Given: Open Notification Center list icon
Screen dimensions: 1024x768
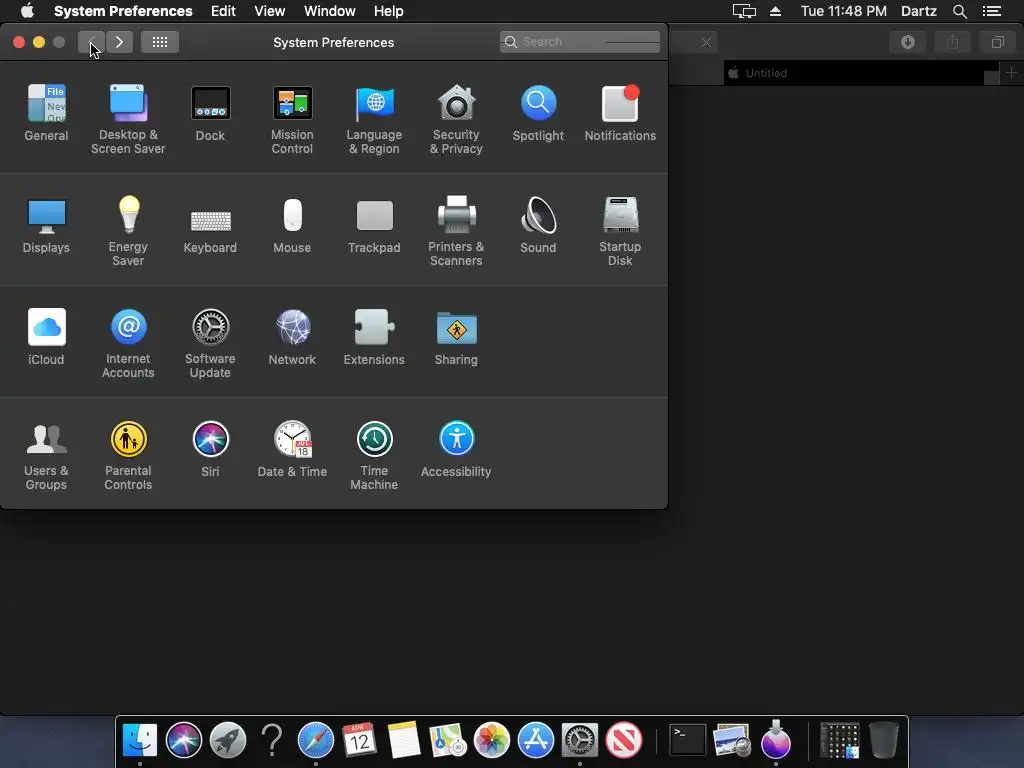Looking at the screenshot, I should (992, 11).
